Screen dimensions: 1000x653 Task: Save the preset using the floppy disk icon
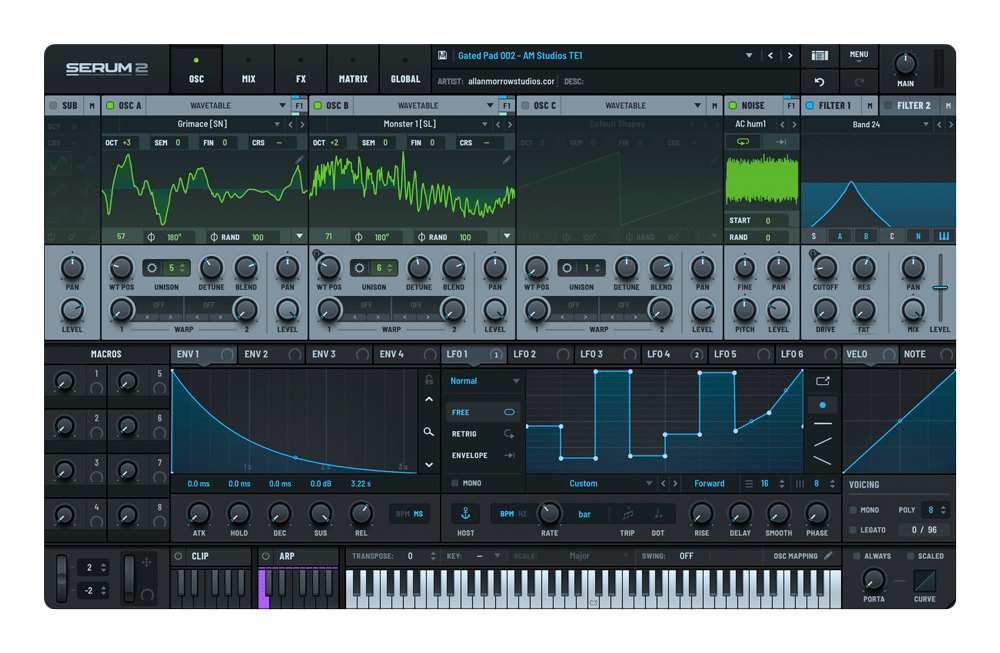click(442, 55)
